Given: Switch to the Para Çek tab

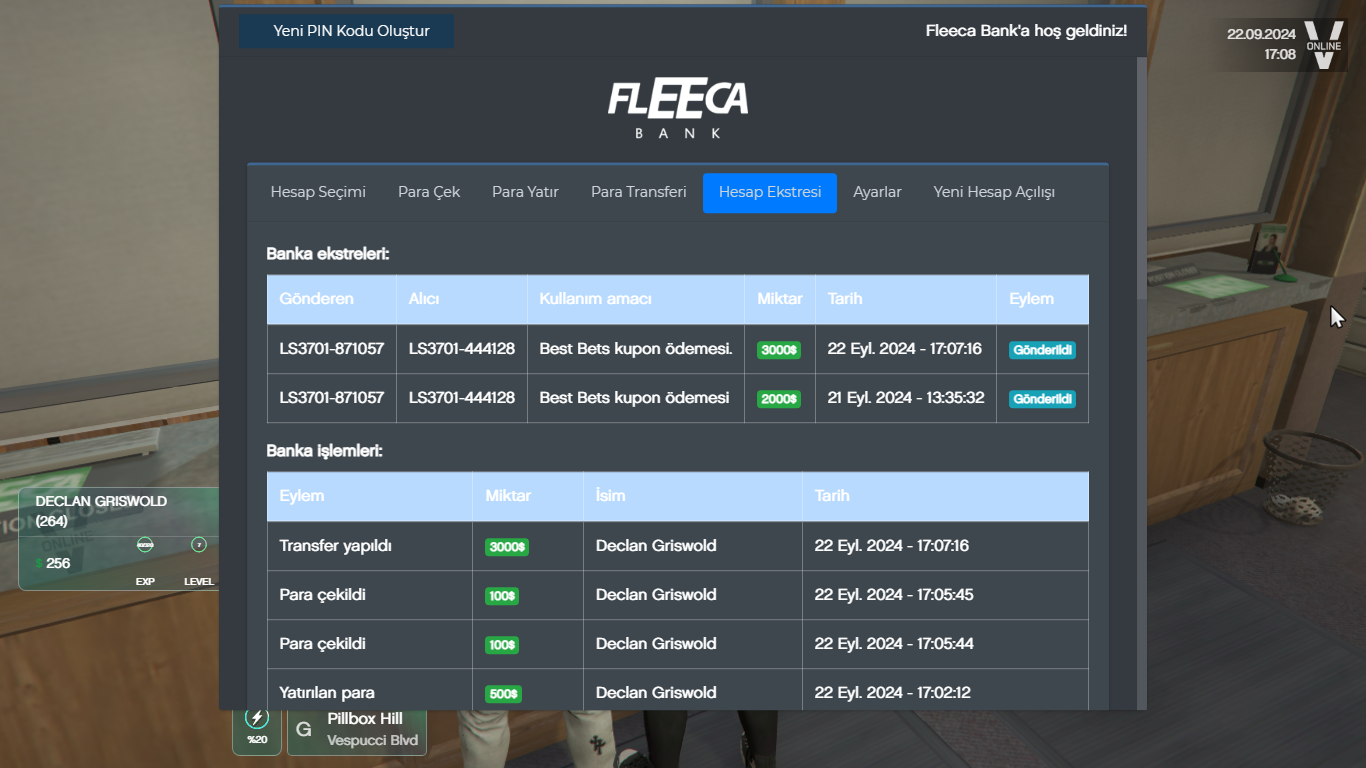Looking at the screenshot, I should click(429, 192).
